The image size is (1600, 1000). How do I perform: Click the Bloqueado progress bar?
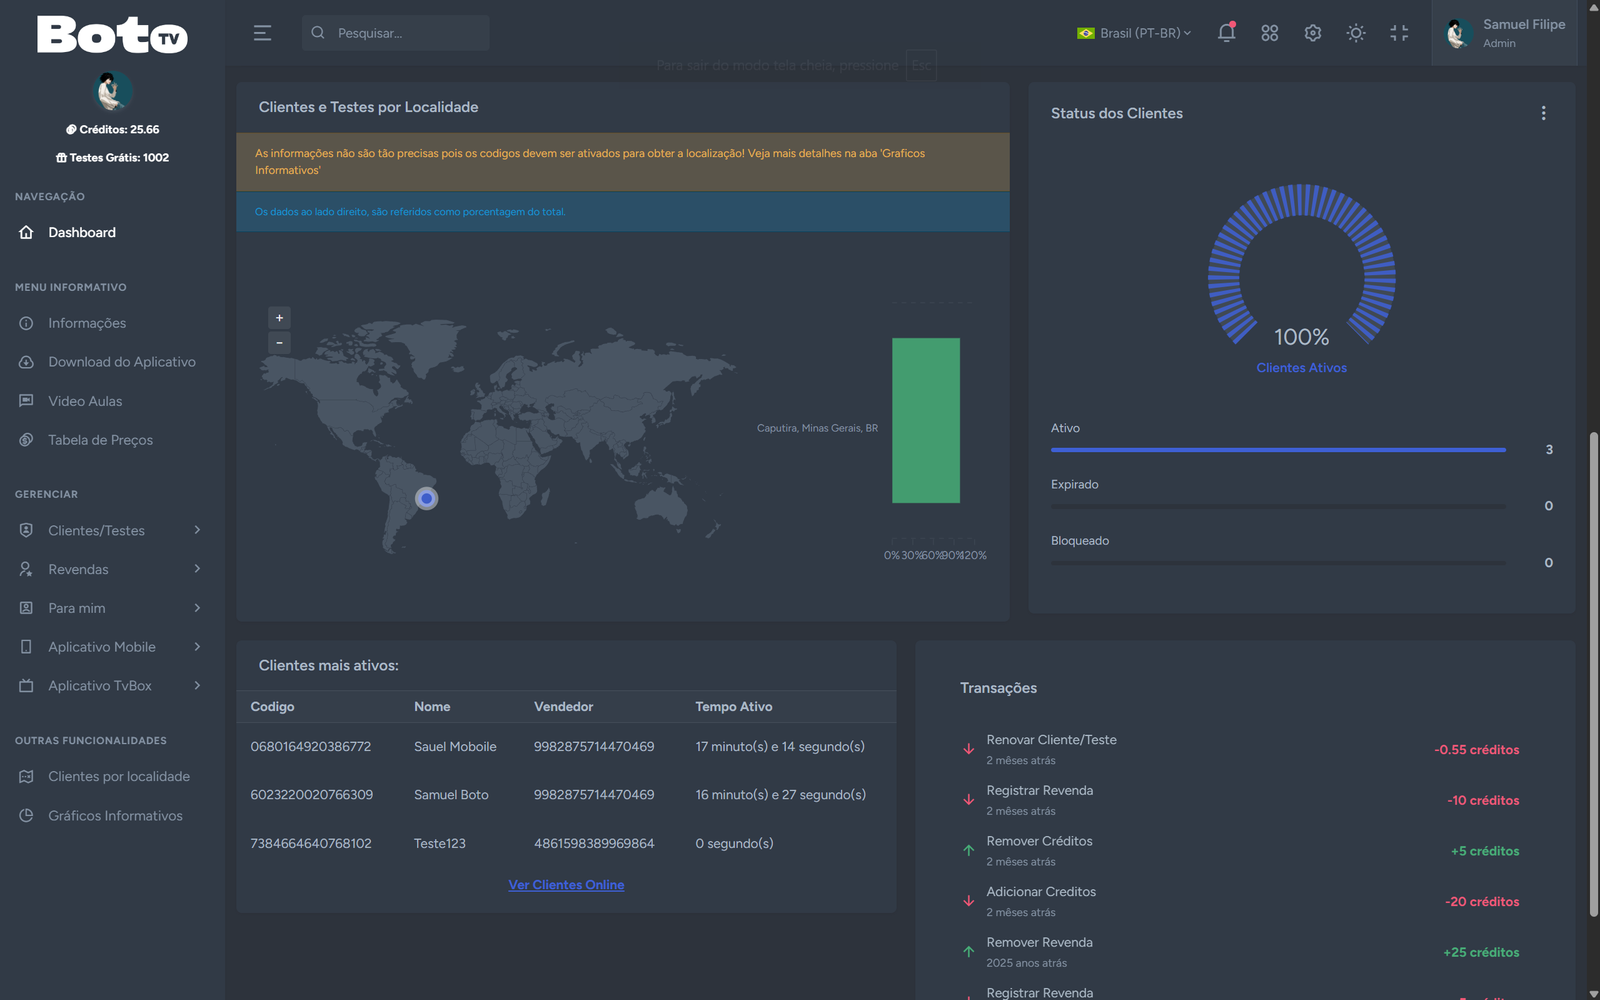point(1278,563)
